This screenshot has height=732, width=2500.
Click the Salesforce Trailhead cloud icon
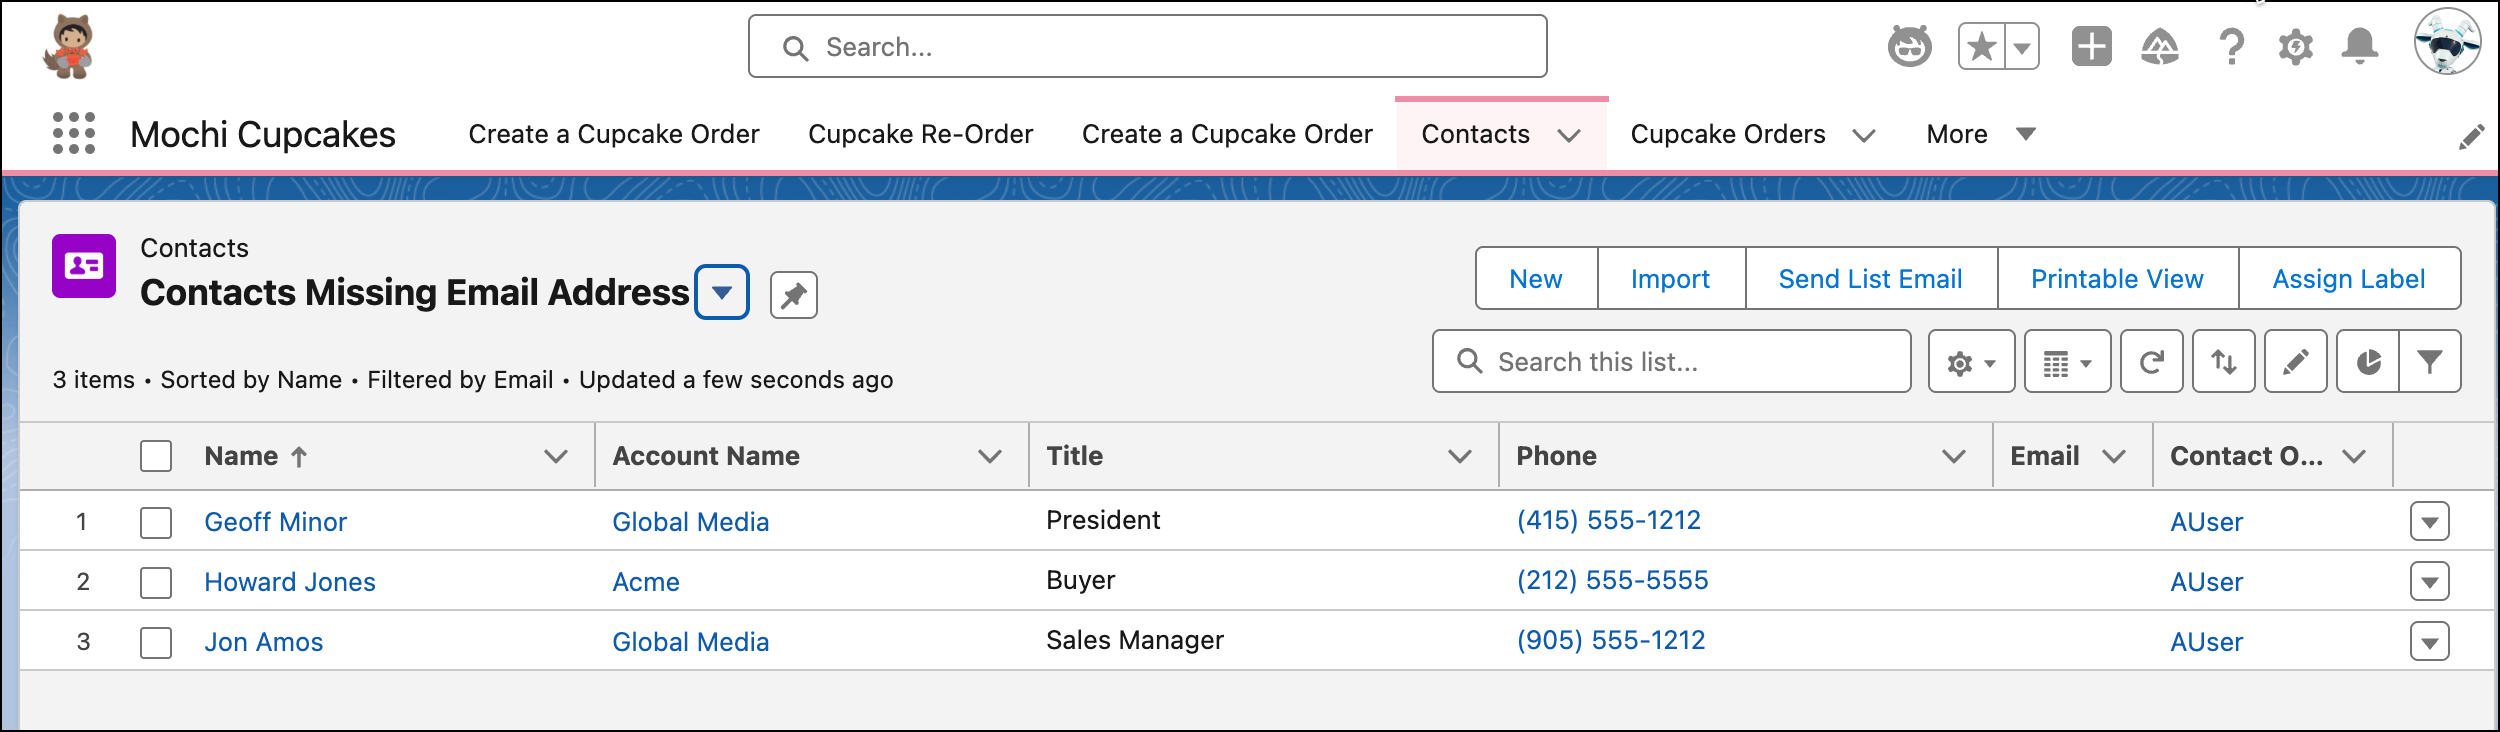(2160, 46)
